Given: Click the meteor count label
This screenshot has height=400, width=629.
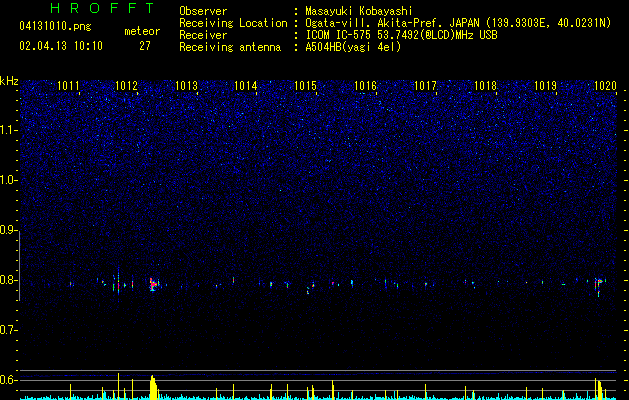Looking at the screenshot, I should pos(142,31).
